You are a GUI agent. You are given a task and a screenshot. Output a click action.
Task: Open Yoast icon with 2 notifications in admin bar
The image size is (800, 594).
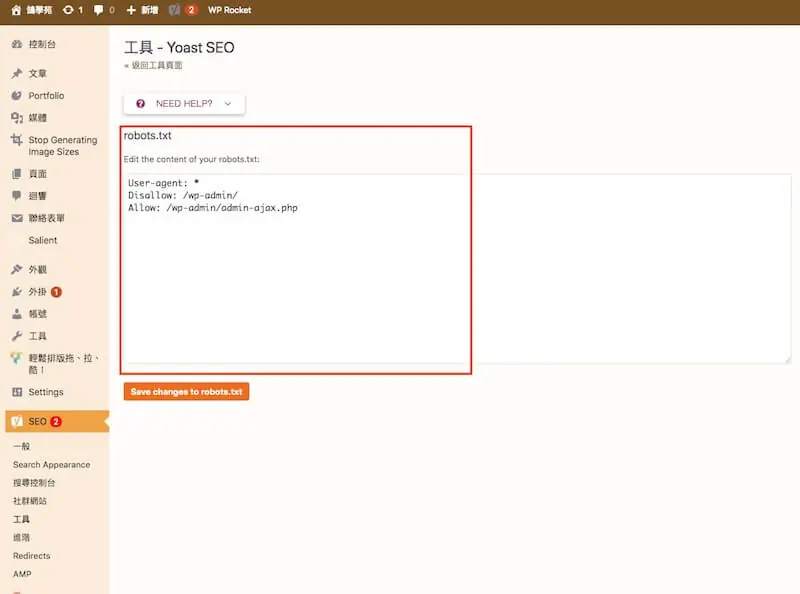coord(174,10)
